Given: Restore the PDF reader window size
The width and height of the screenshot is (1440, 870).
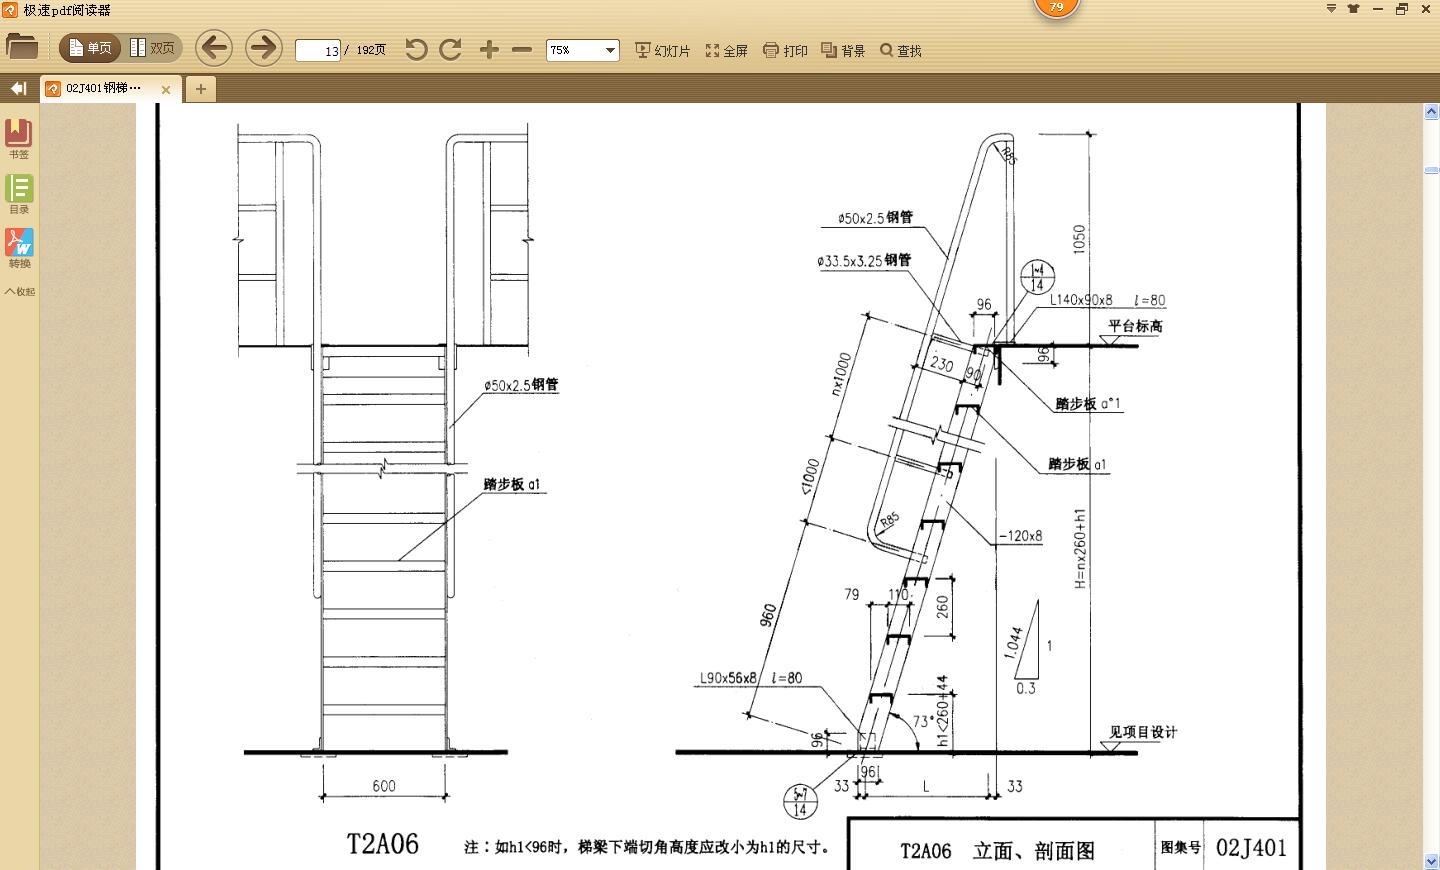Looking at the screenshot, I should tap(1401, 9).
